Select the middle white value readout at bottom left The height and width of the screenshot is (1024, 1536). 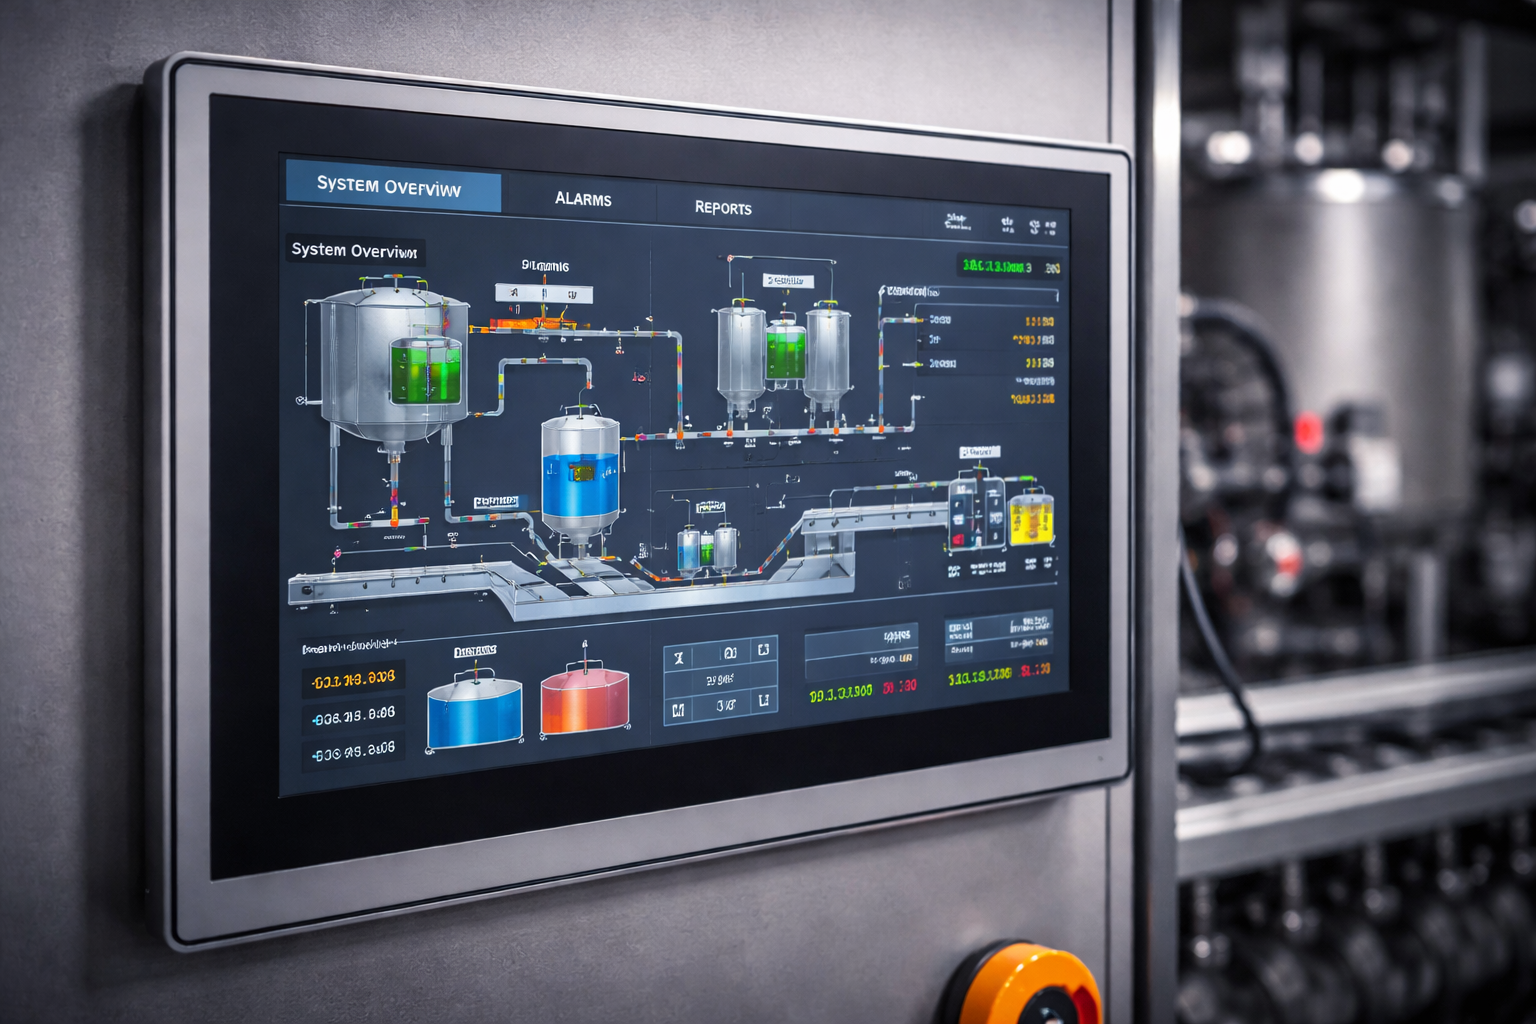tap(353, 716)
